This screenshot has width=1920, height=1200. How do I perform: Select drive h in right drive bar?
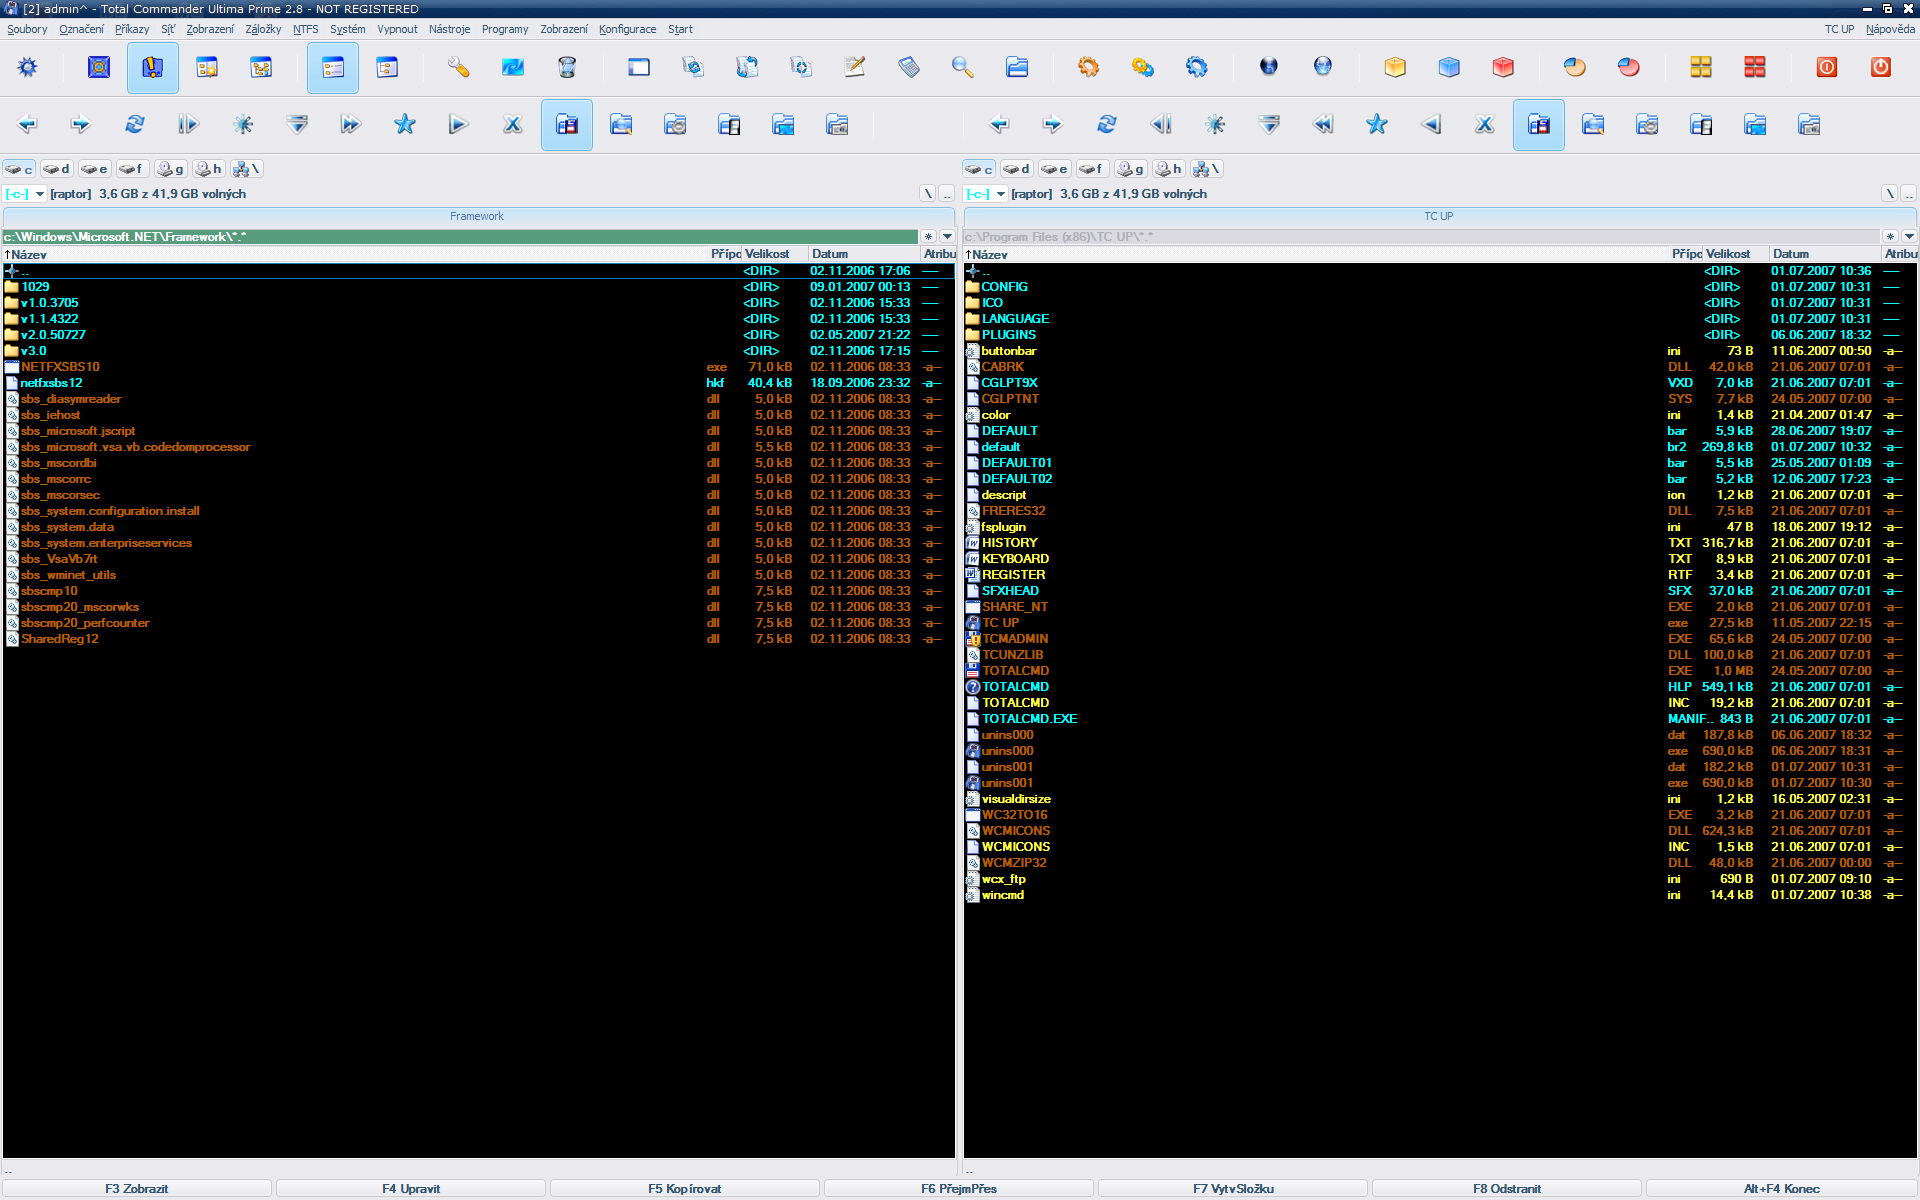click(x=1169, y=169)
